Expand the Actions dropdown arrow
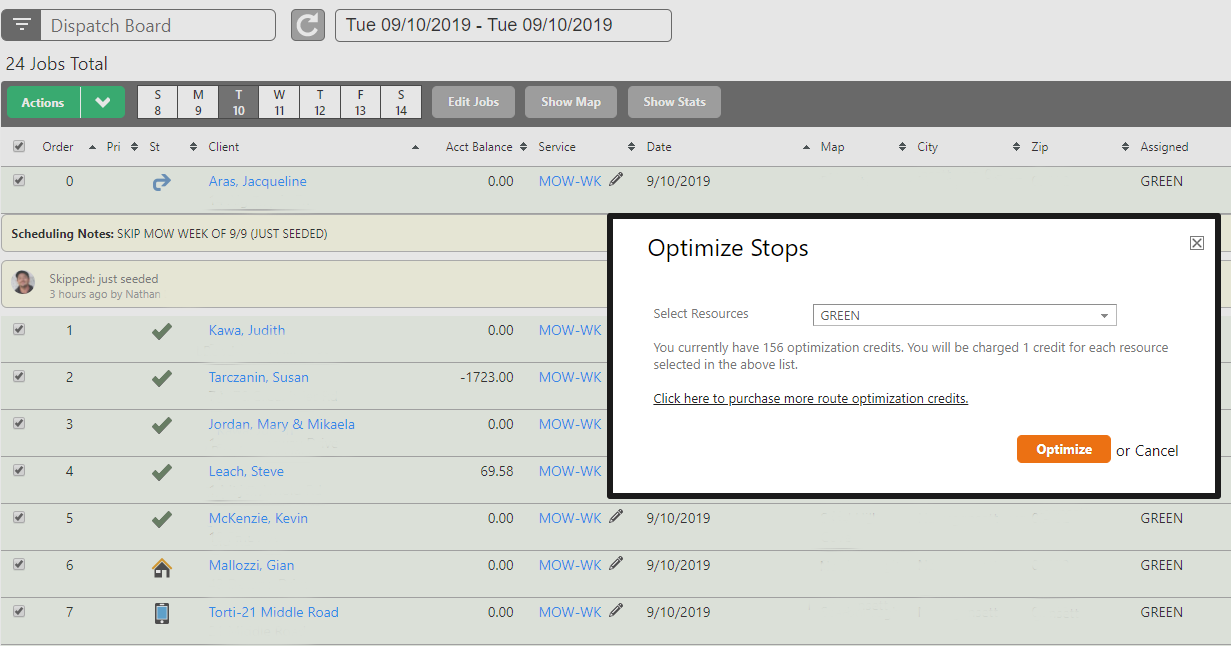 (x=102, y=101)
